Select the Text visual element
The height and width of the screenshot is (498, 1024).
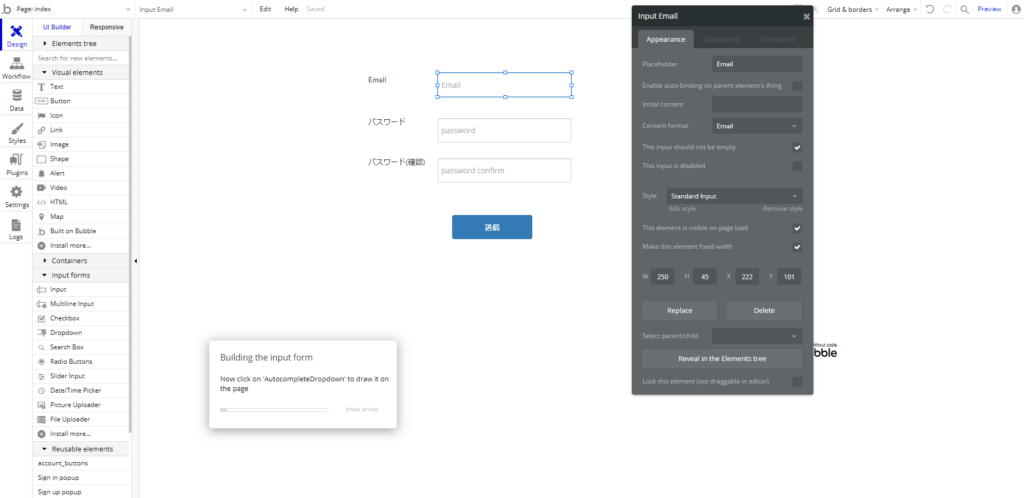pos(81,87)
